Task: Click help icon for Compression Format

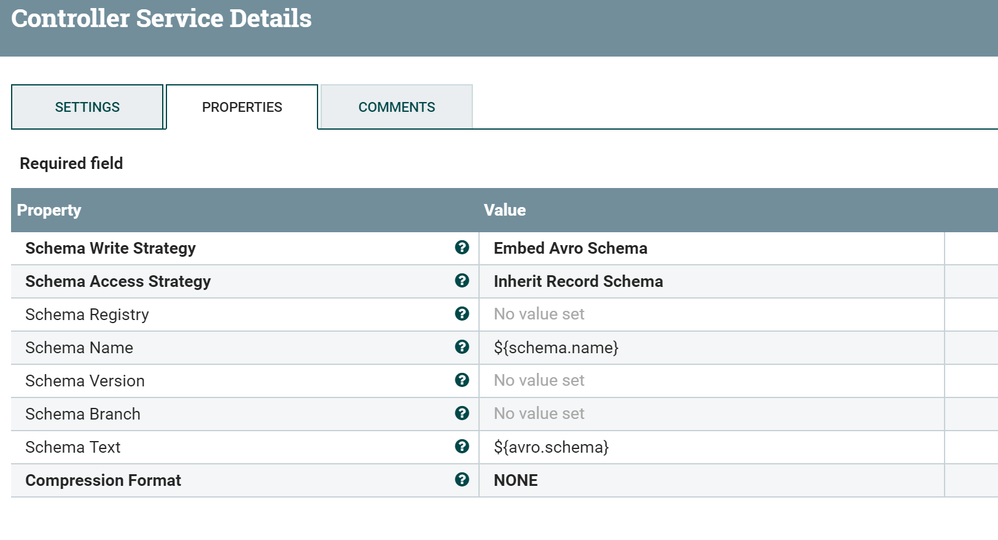Action: 462,479
